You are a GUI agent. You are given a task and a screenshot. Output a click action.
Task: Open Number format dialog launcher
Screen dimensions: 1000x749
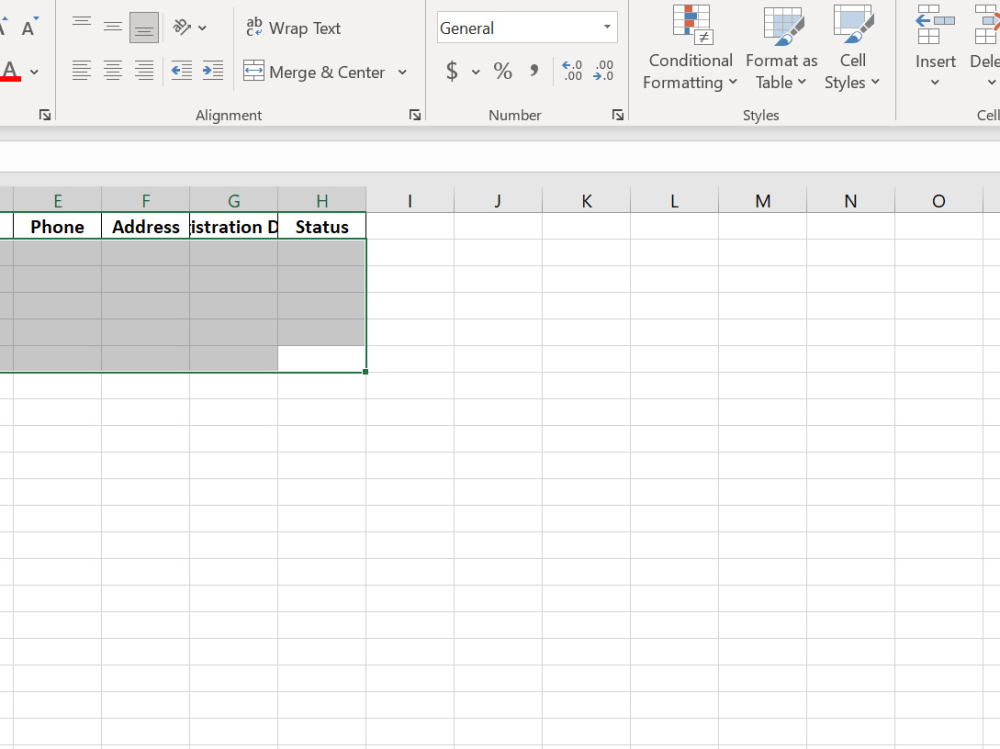[617, 115]
